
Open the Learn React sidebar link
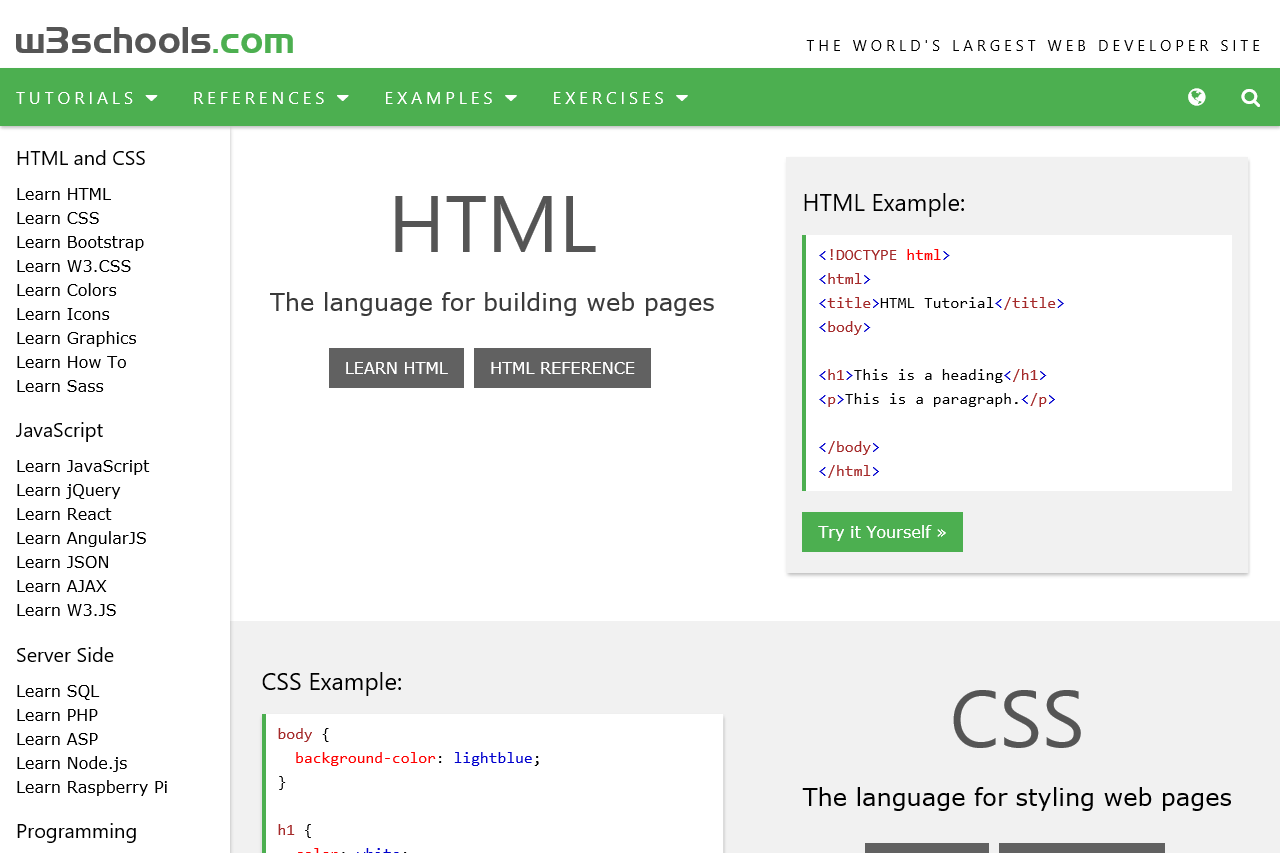coord(63,514)
